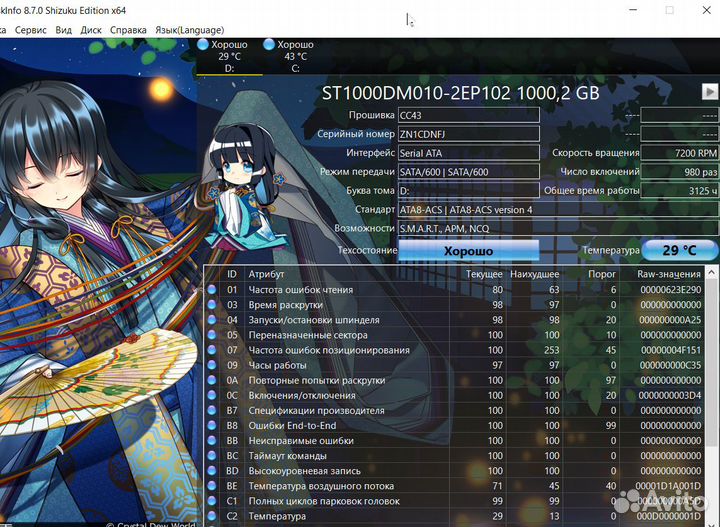The height and width of the screenshot is (527, 720).
Task: Select the D: drive tab at 29 °C
Action: 229,56
